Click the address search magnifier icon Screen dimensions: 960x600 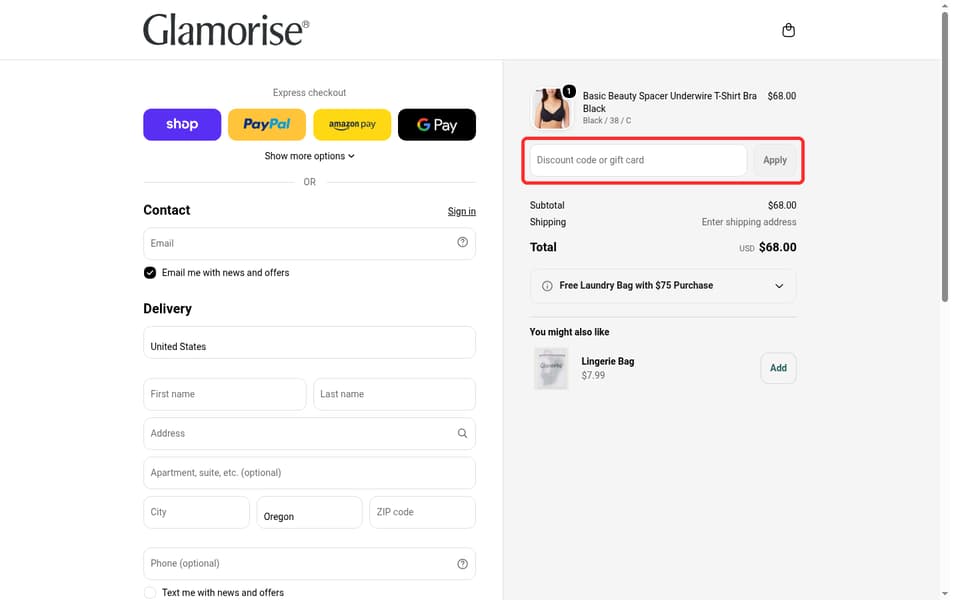(x=462, y=433)
